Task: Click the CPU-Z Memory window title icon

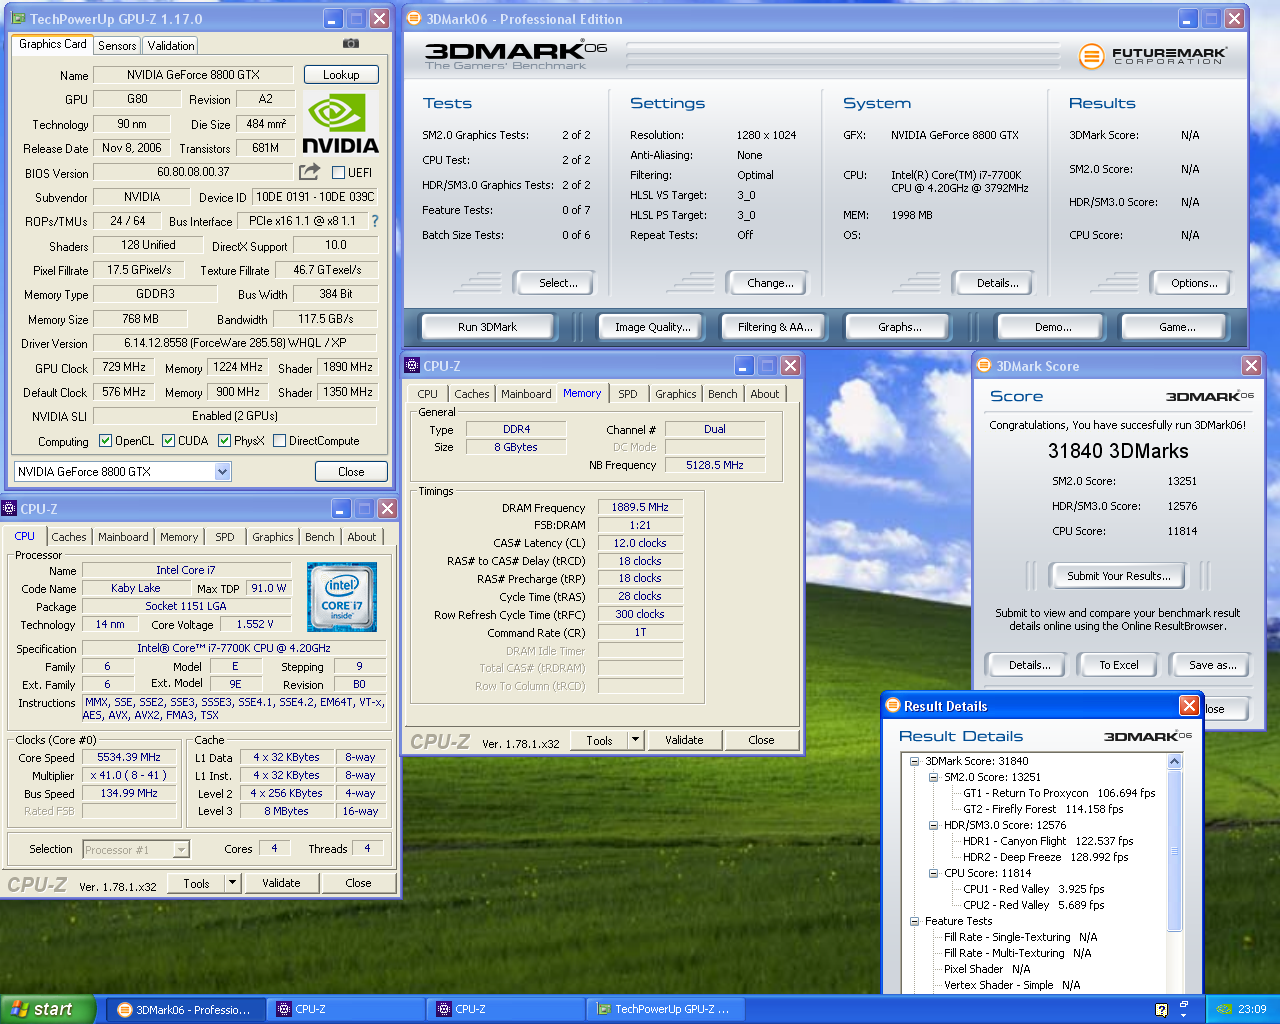Action: click(412, 366)
